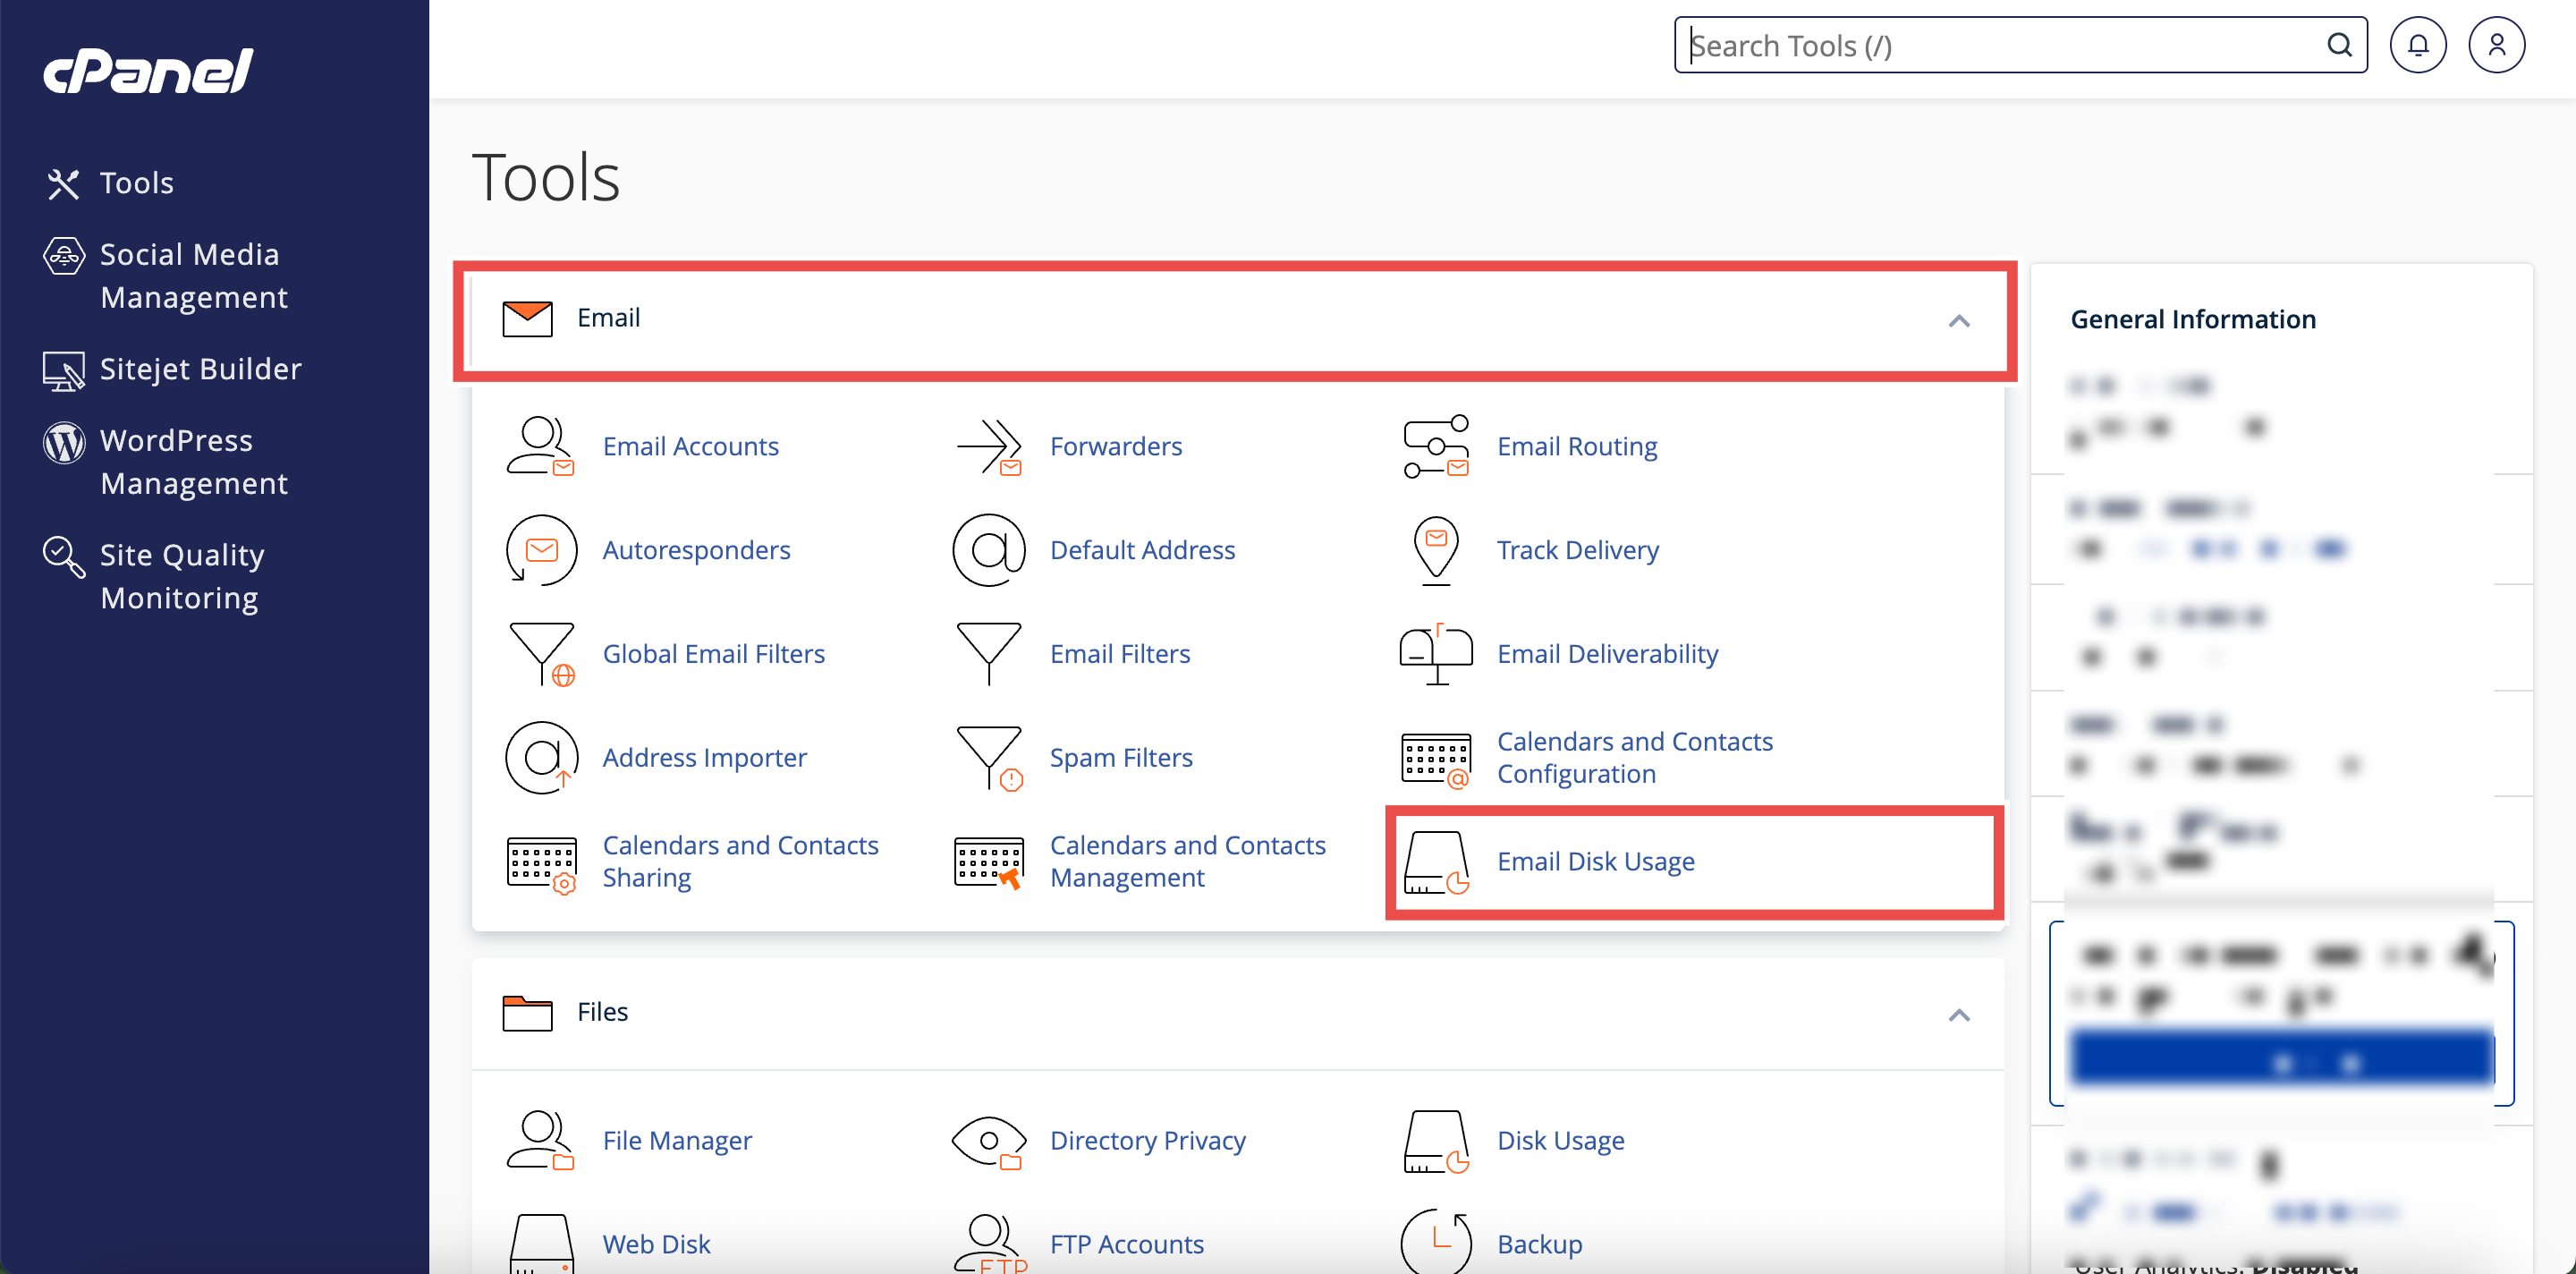Image resolution: width=2576 pixels, height=1274 pixels.
Task: Click the Default Address at-sign icon
Action: (x=989, y=550)
